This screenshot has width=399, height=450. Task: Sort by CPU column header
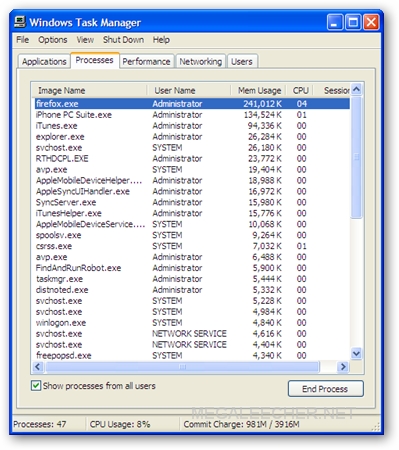(299, 90)
